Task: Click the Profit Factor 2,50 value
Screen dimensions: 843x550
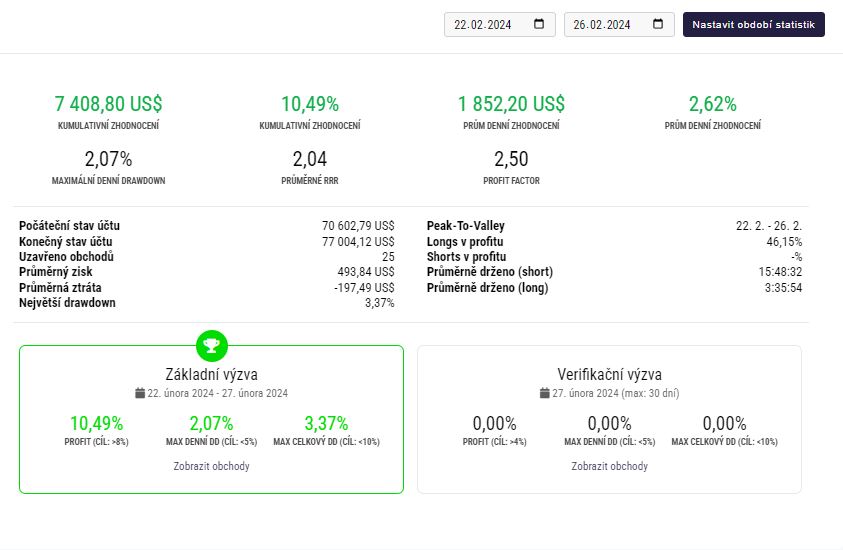Action: click(511, 159)
